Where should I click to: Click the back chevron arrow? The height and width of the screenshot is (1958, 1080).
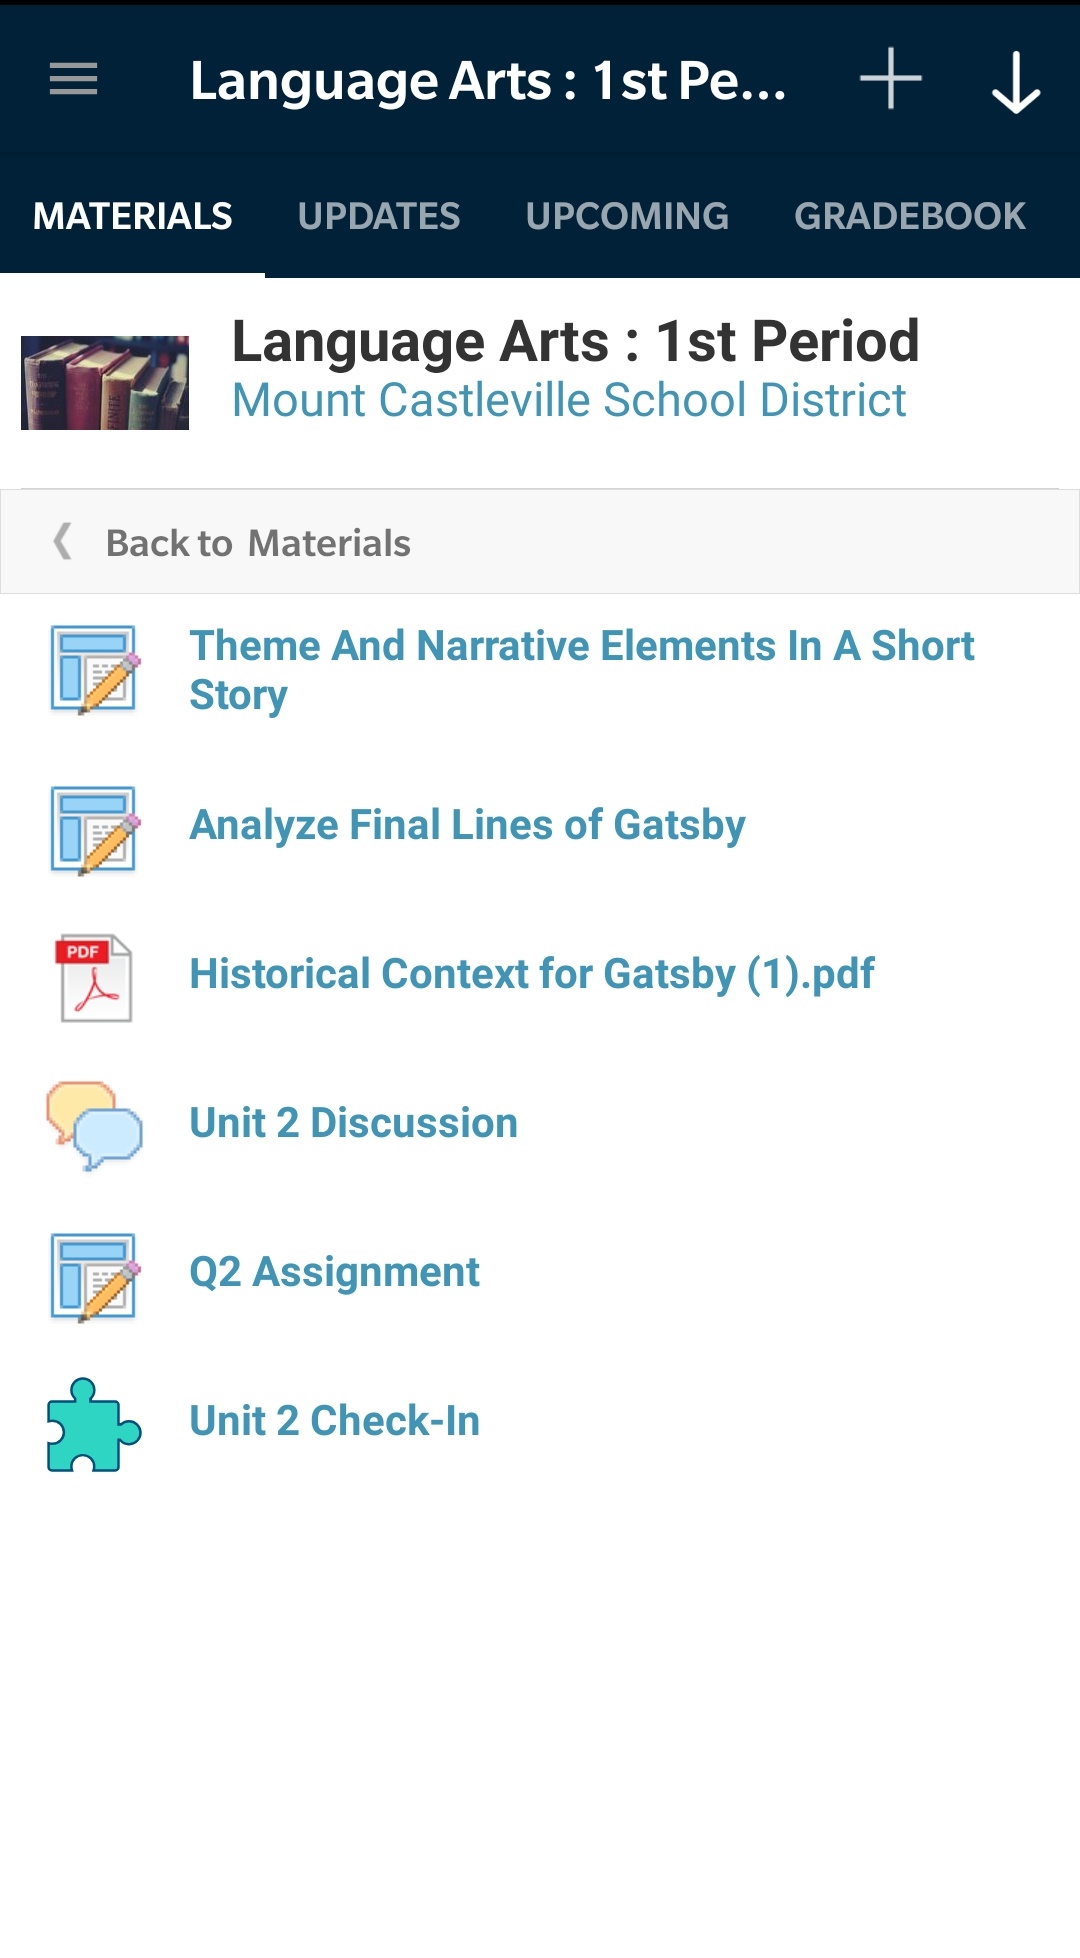pos(63,542)
